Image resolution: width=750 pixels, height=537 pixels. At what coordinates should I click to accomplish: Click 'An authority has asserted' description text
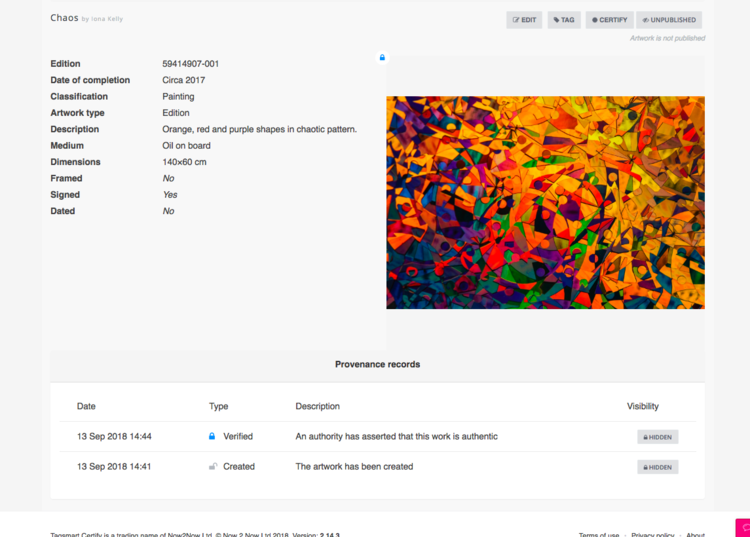click(x=397, y=436)
